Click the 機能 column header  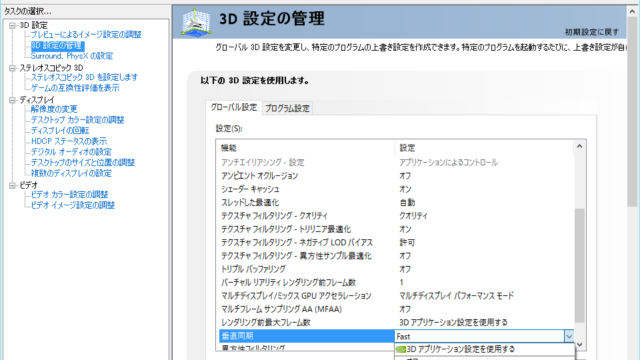point(306,148)
